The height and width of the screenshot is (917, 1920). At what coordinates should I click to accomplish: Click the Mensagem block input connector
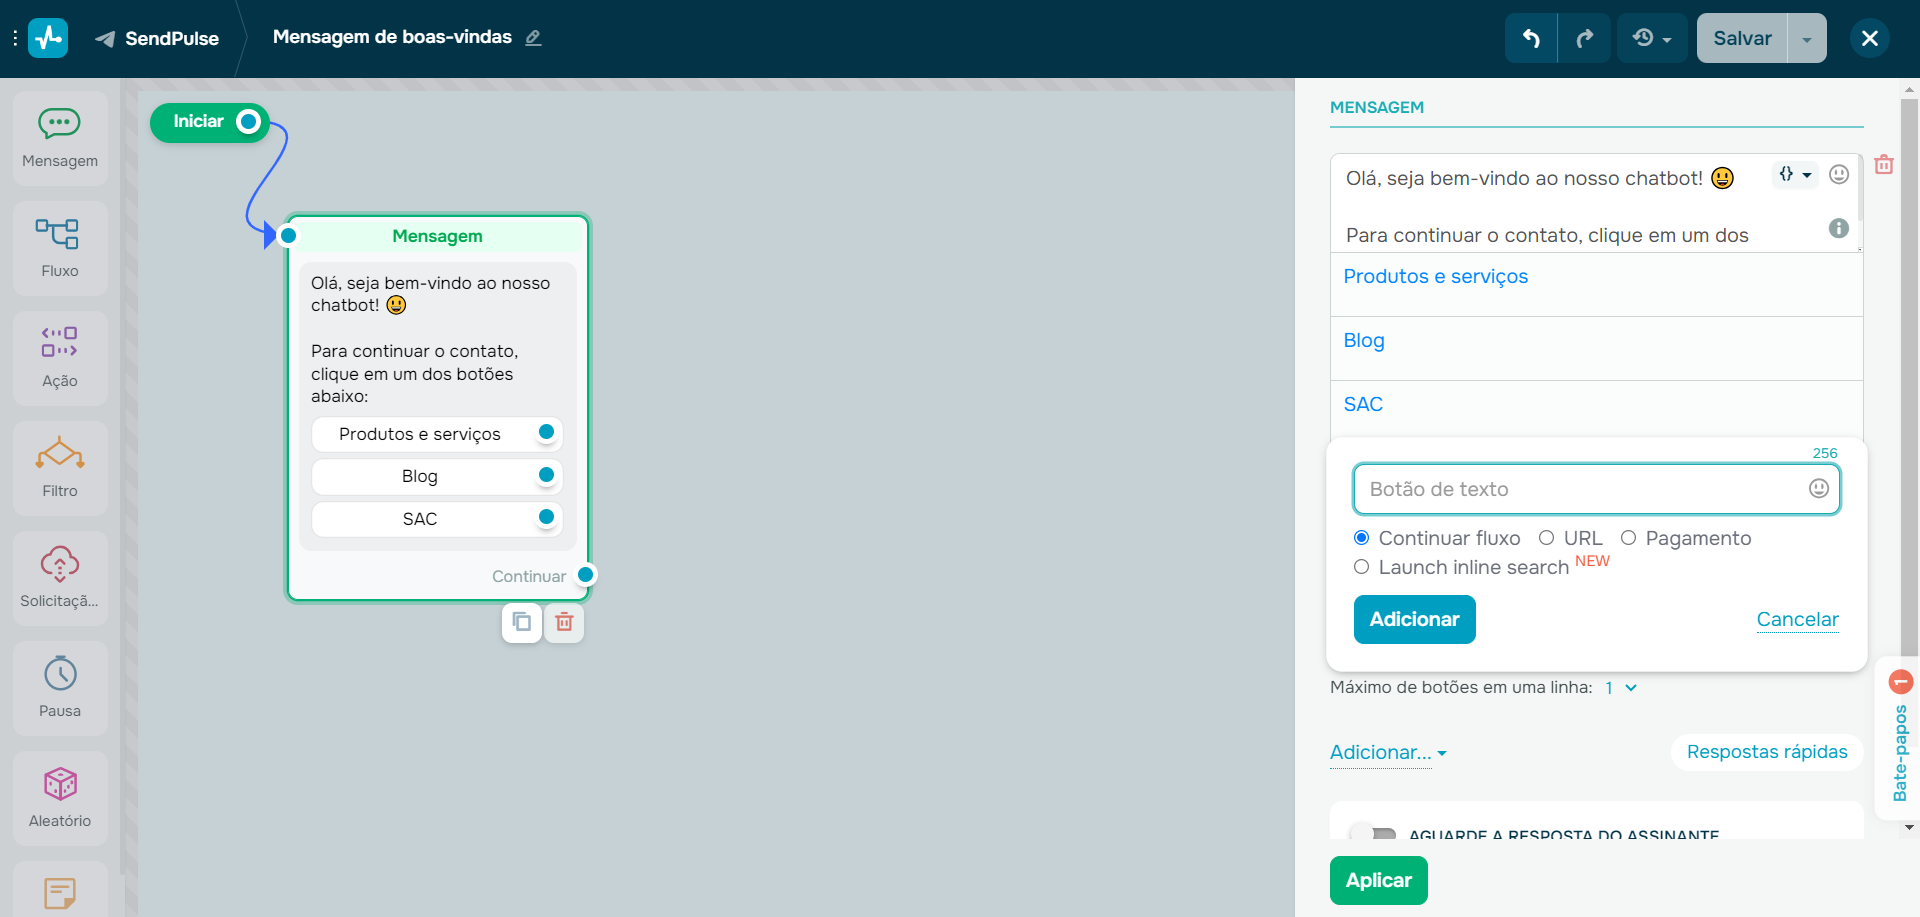tap(288, 236)
